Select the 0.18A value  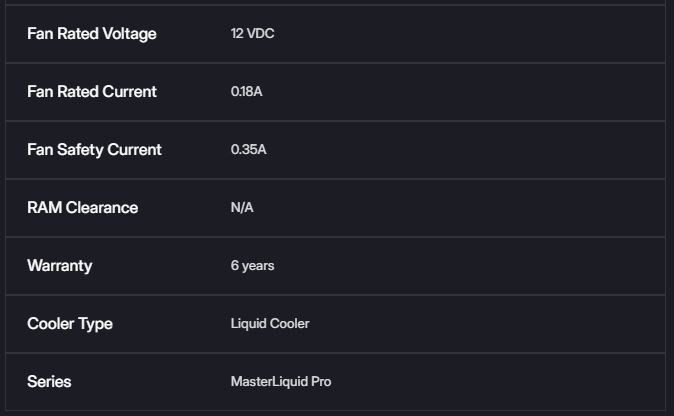pyautogui.click(x=246, y=92)
